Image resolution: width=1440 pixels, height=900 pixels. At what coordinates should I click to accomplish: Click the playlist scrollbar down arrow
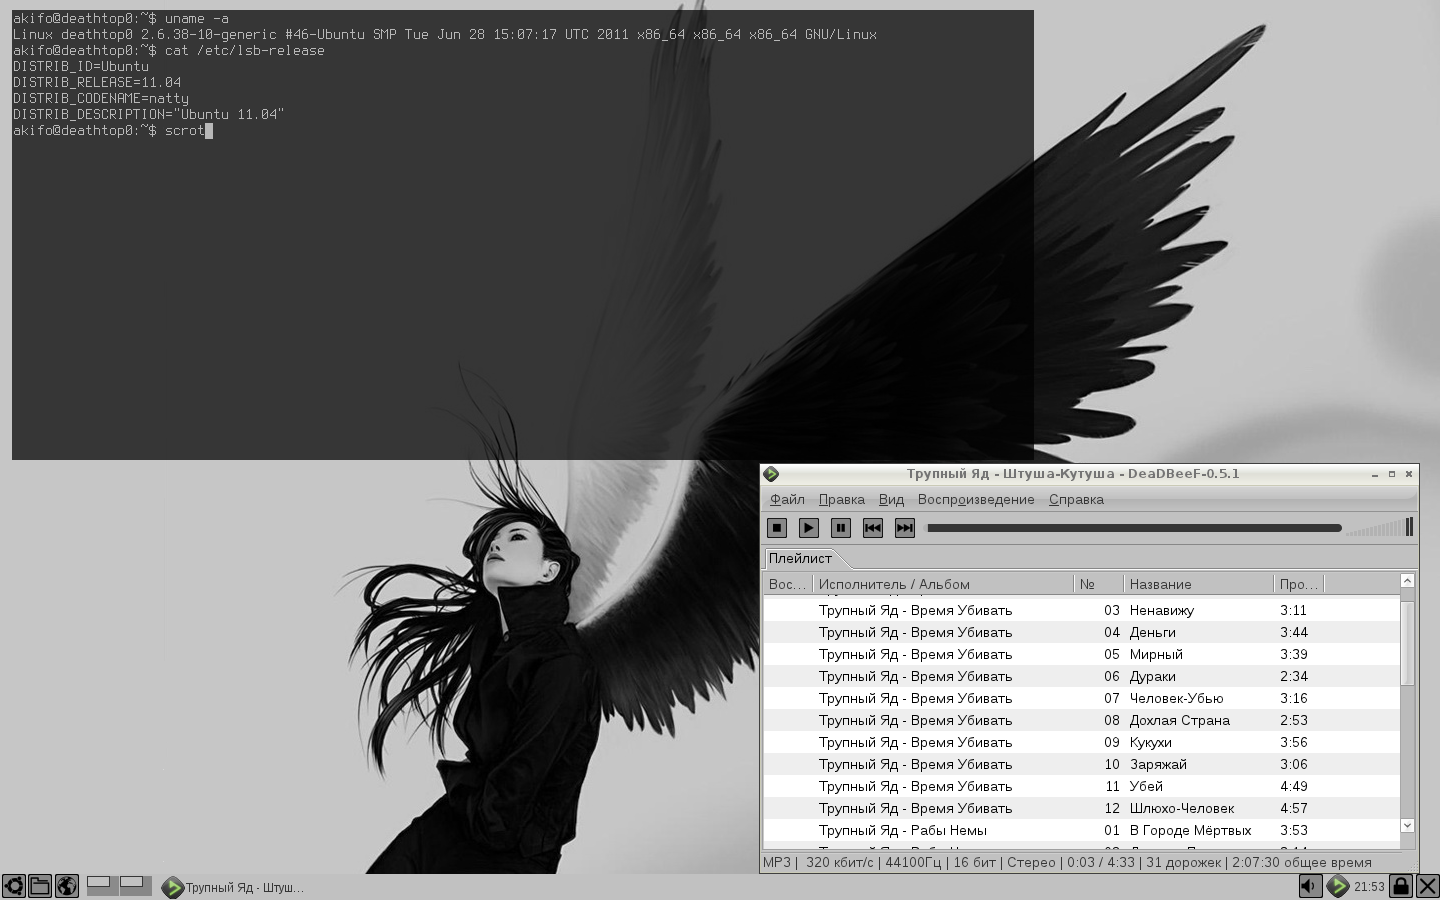point(1407,826)
